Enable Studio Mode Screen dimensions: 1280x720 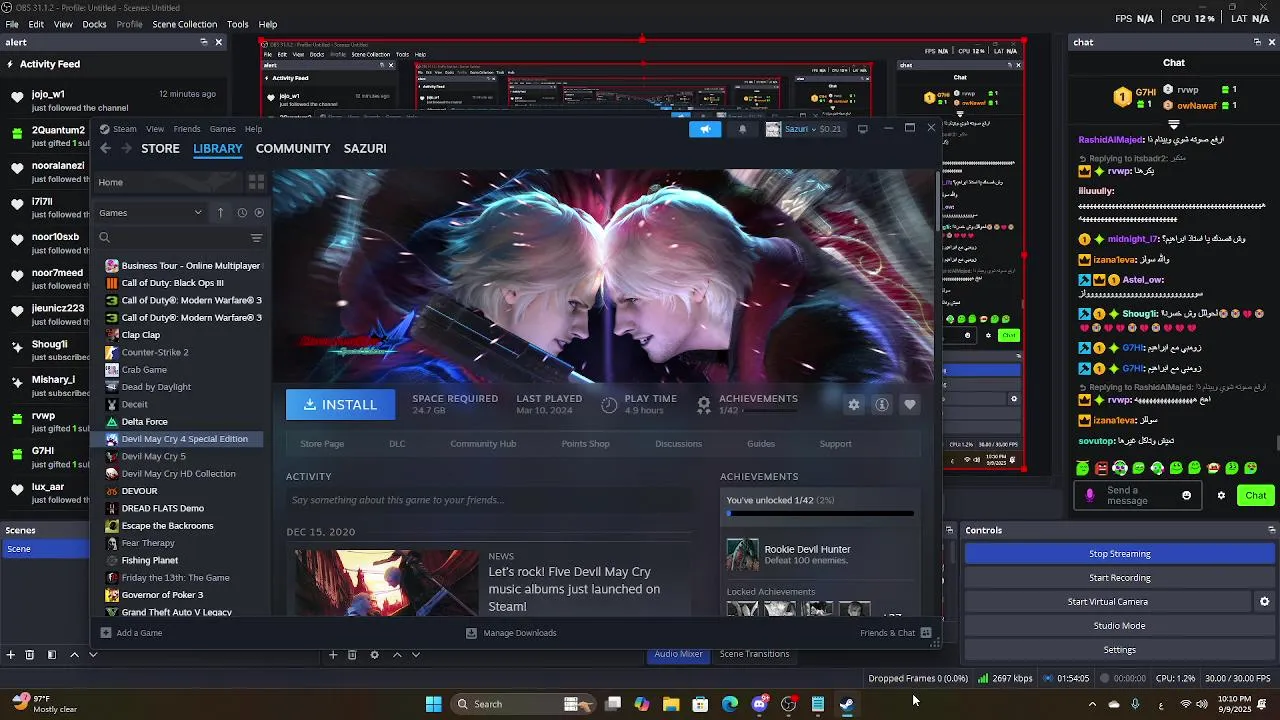coord(1120,626)
